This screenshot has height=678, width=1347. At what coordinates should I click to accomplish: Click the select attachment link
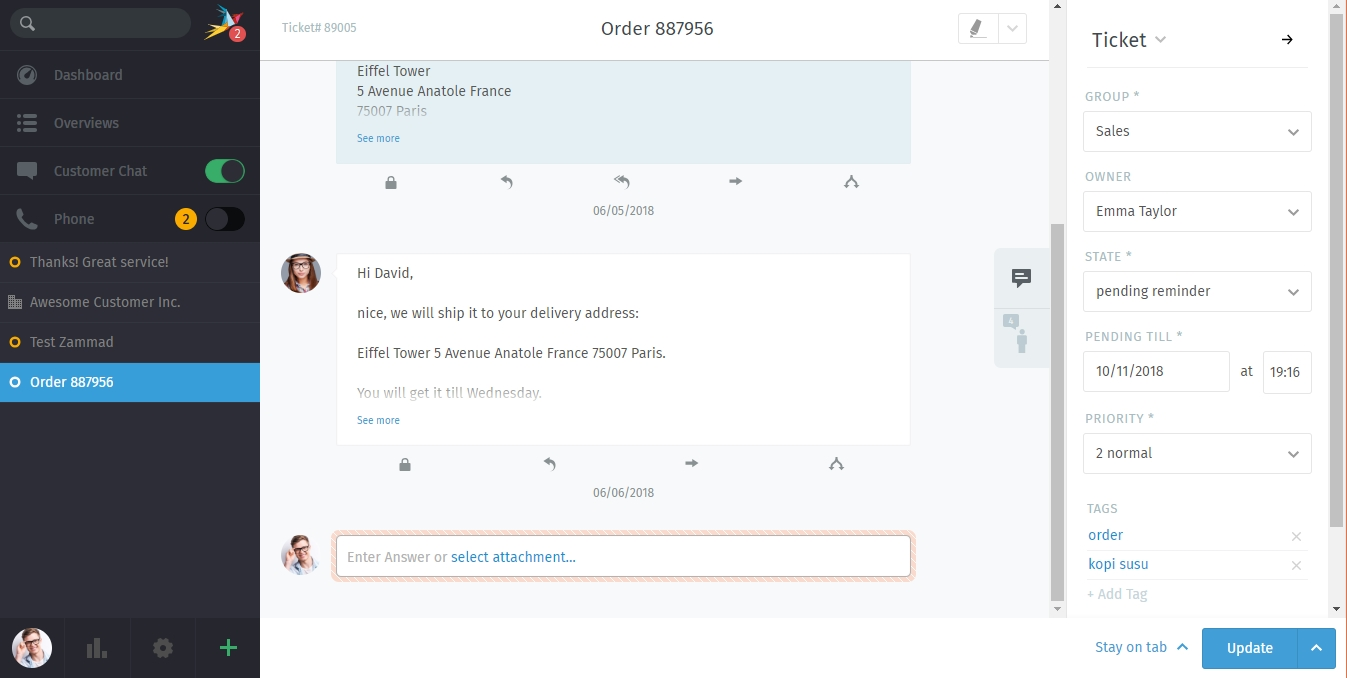coord(513,557)
